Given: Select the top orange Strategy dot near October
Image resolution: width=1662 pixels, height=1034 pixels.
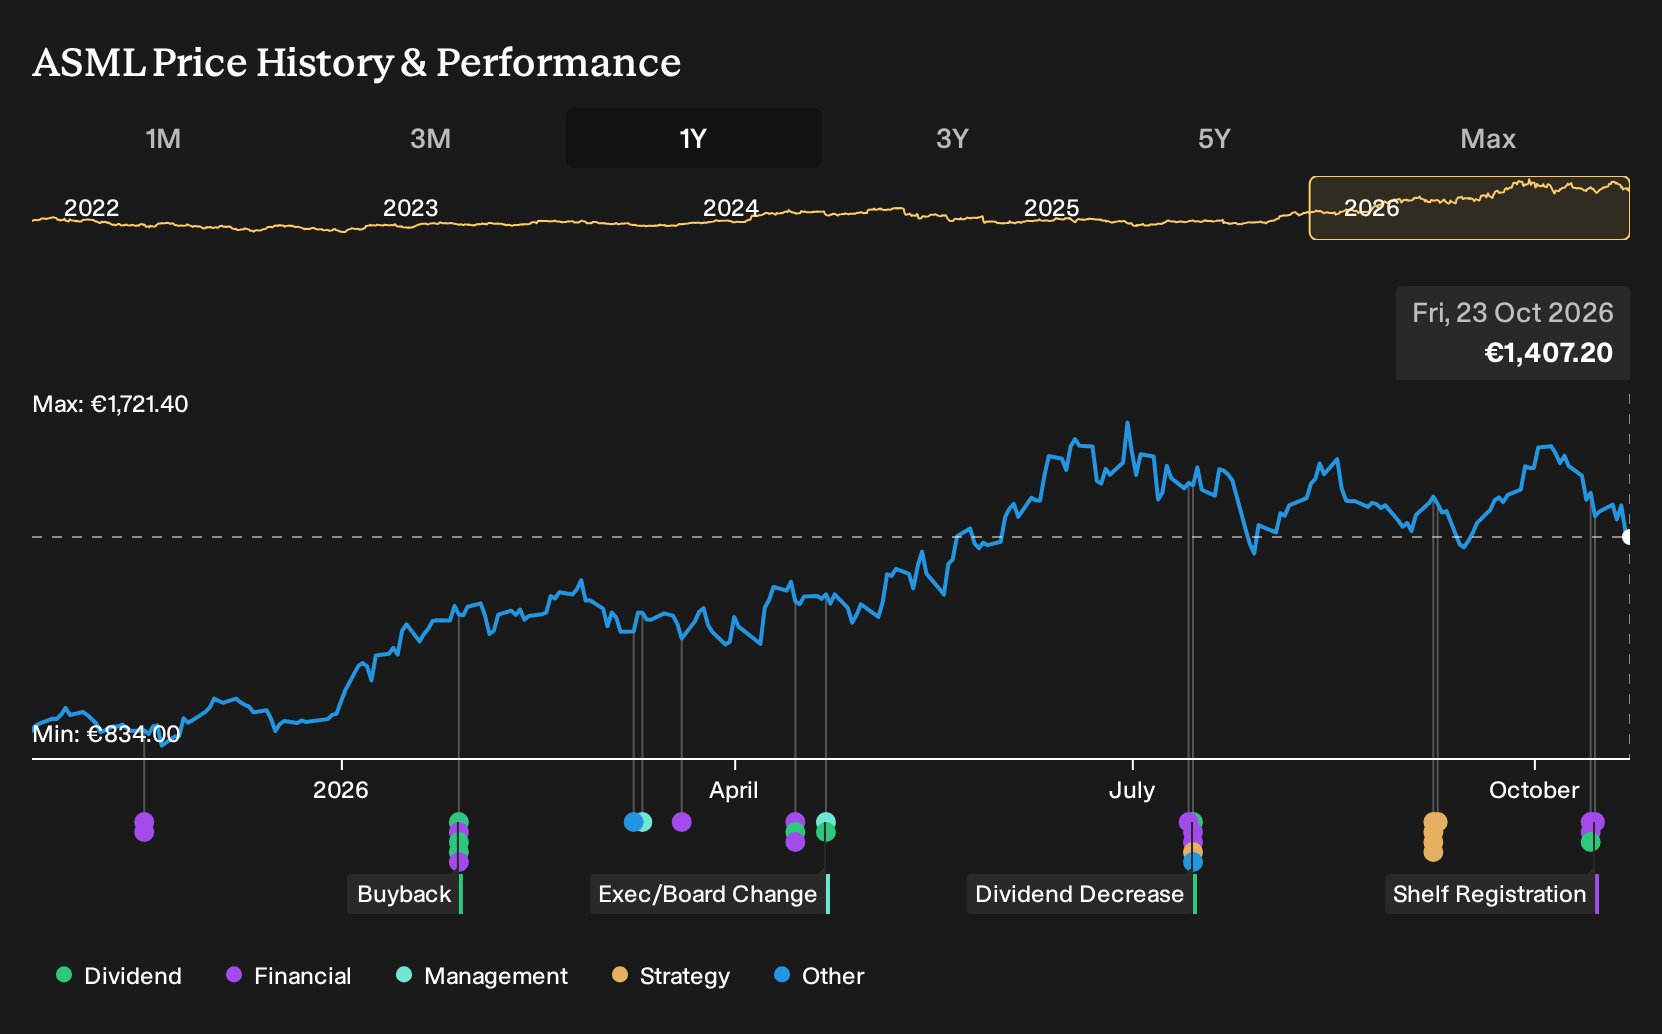Looking at the screenshot, I should pos(1435,822).
